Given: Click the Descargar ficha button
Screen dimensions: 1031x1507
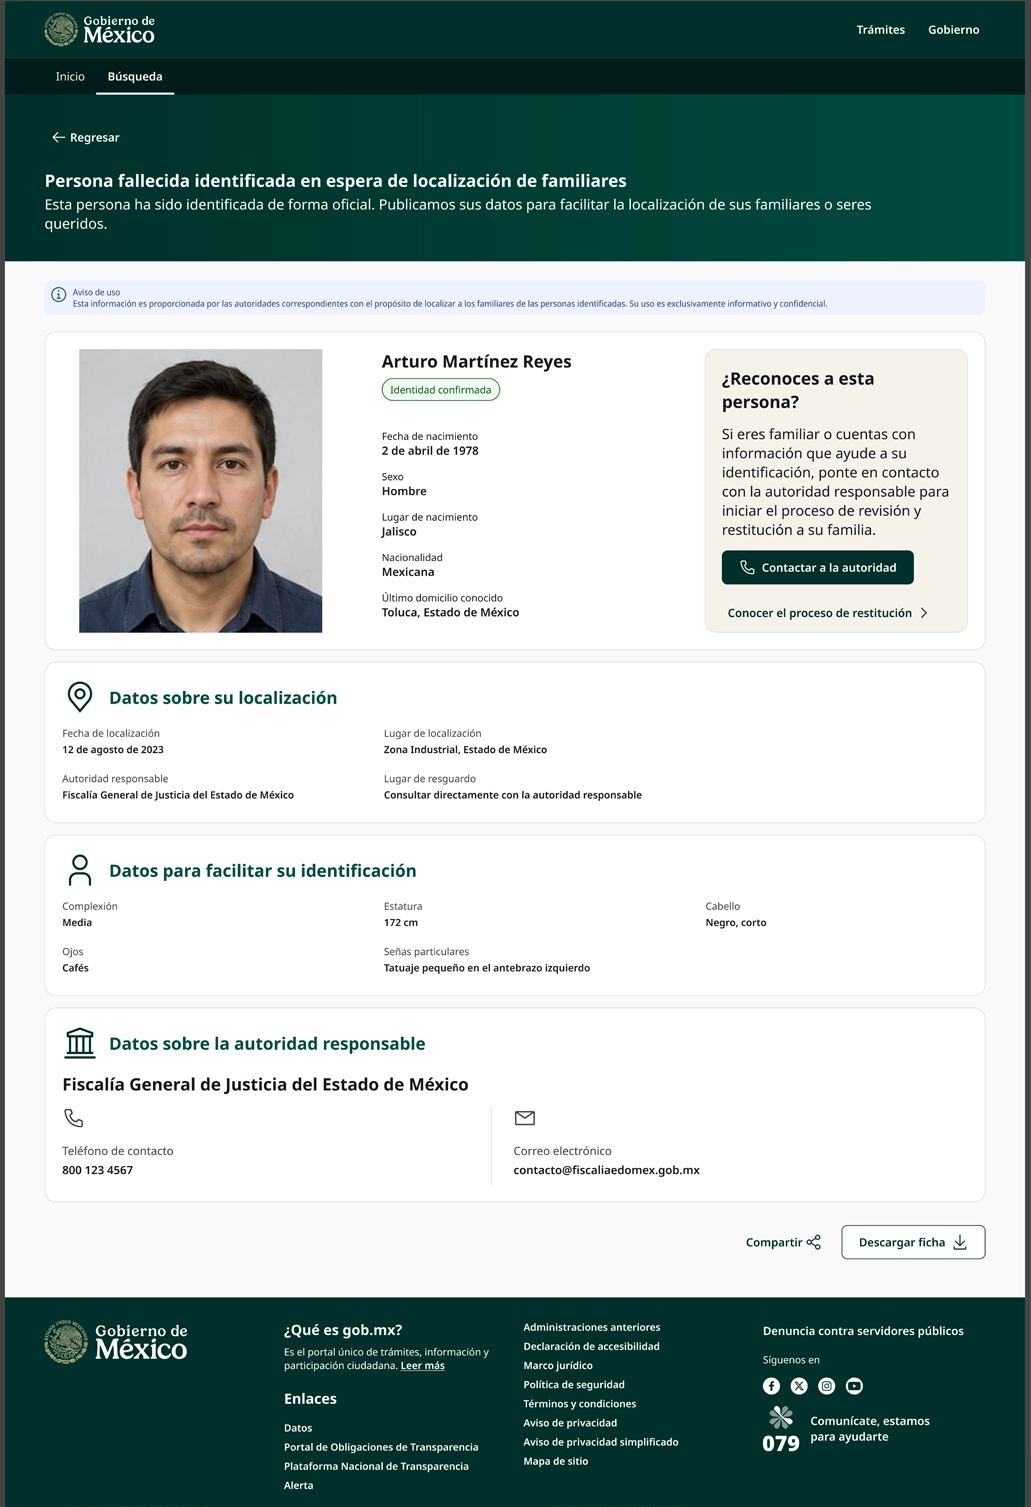Looking at the screenshot, I should [913, 1242].
